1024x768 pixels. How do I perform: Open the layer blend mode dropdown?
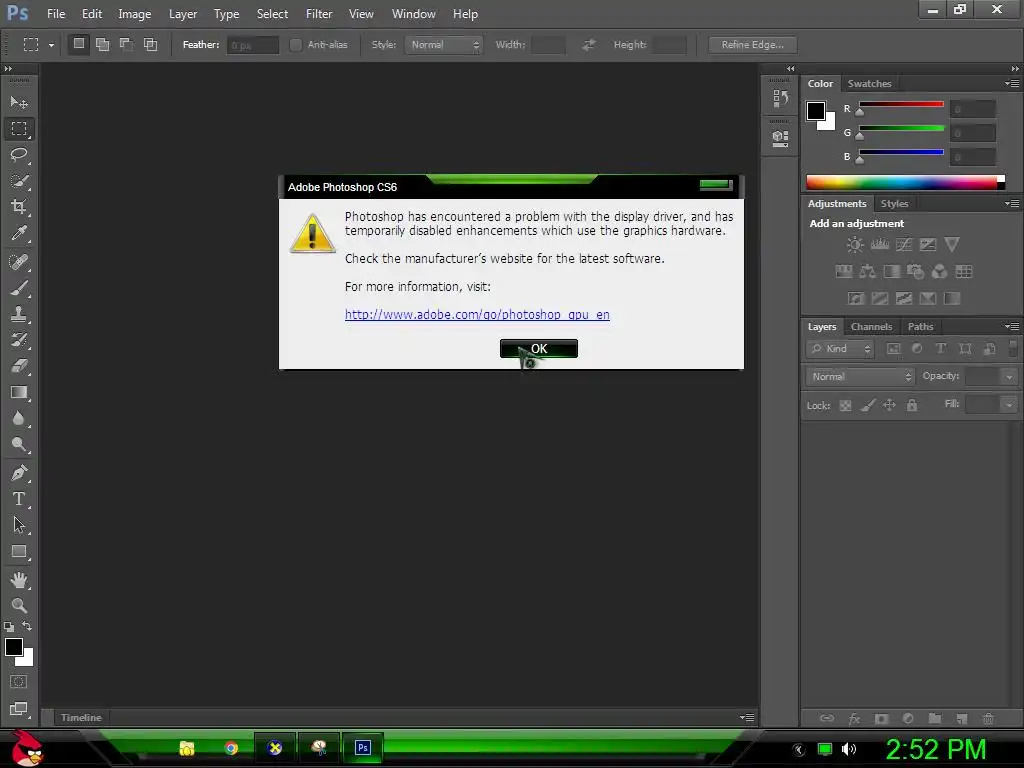click(859, 376)
